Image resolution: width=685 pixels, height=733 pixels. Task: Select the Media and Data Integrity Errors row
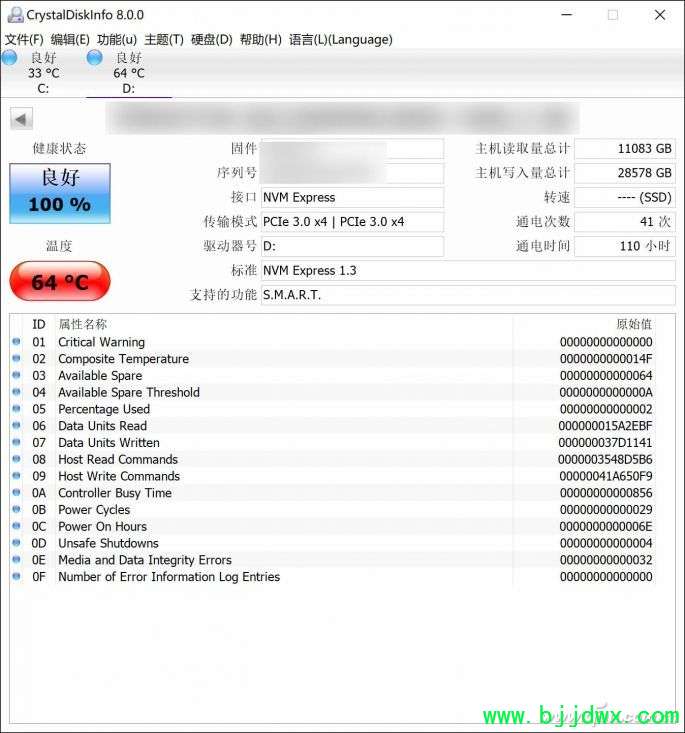click(x=332, y=560)
